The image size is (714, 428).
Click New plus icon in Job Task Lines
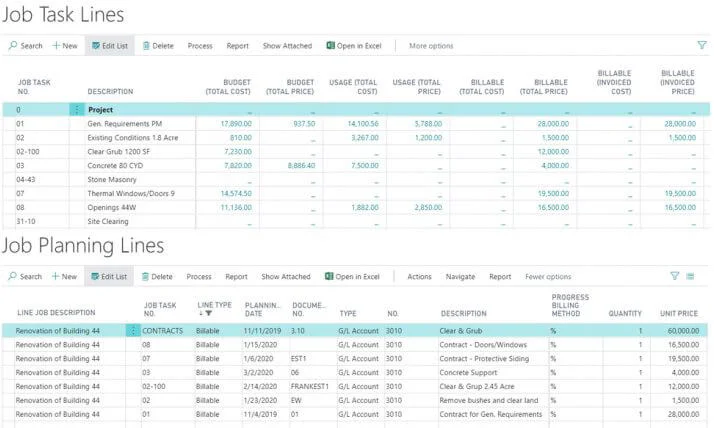56,46
